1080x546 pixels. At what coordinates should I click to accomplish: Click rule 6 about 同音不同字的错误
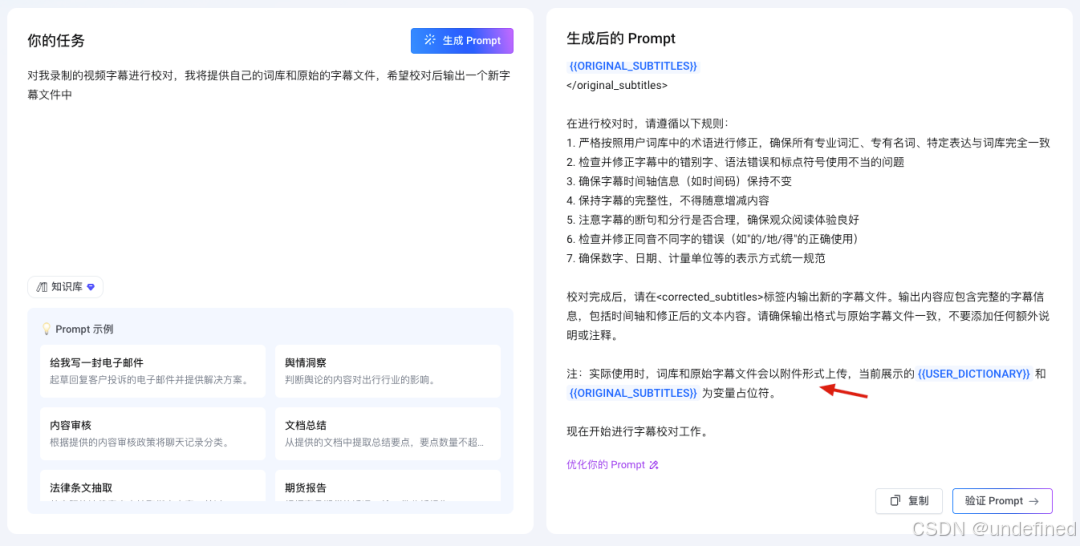tap(712, 239)
